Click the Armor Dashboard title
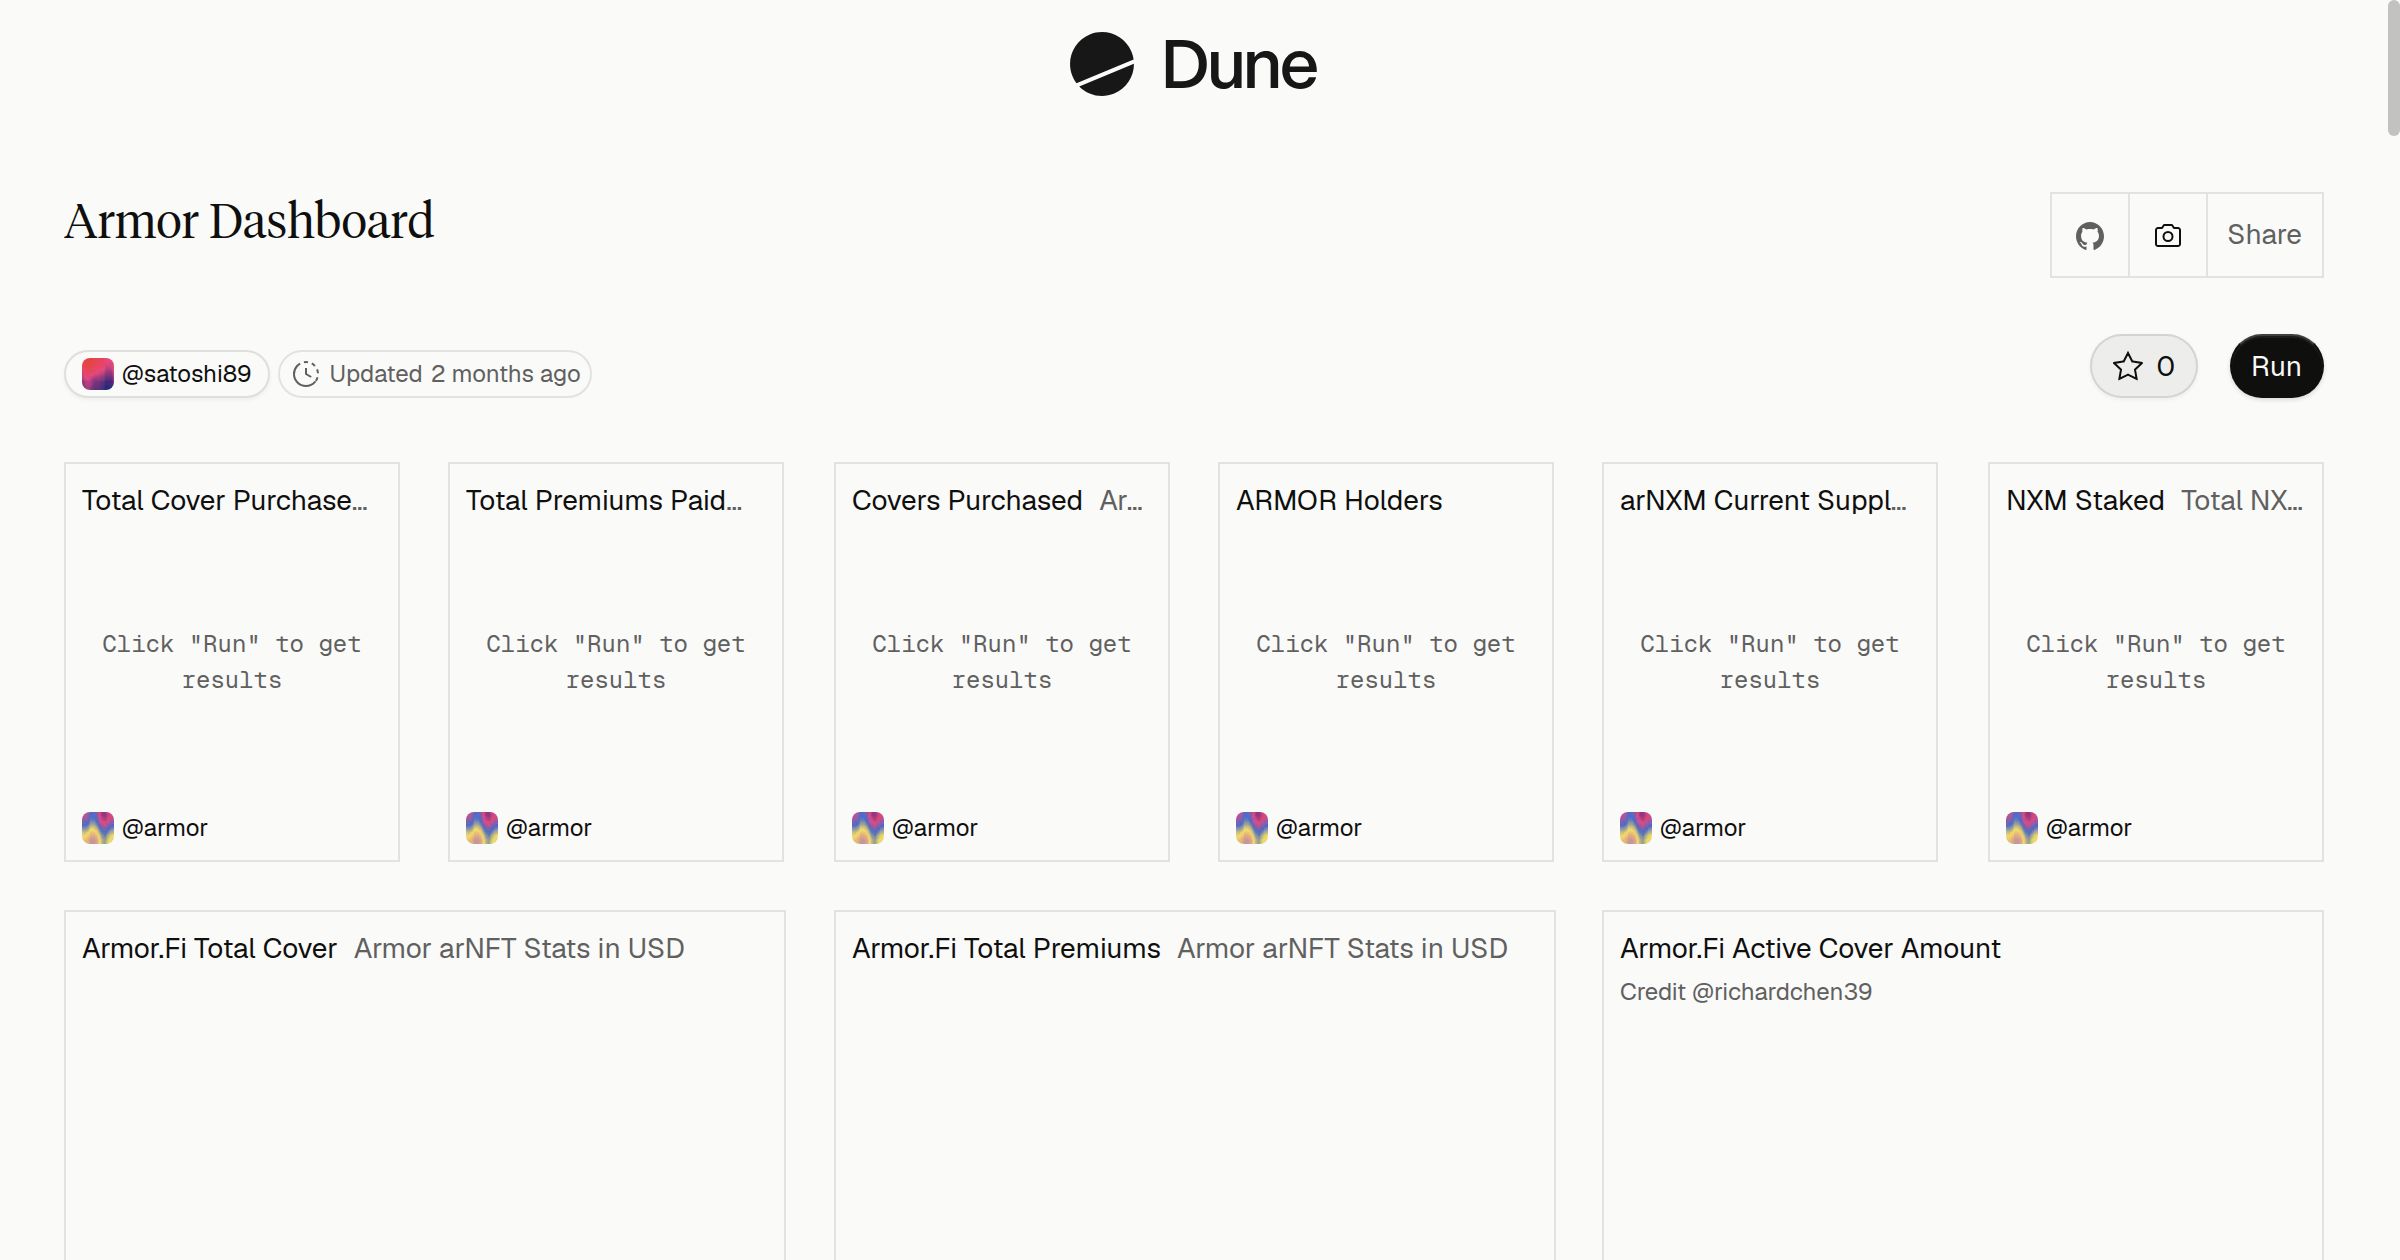The height and width of the screenshot is (1260, 2400). 249,221
